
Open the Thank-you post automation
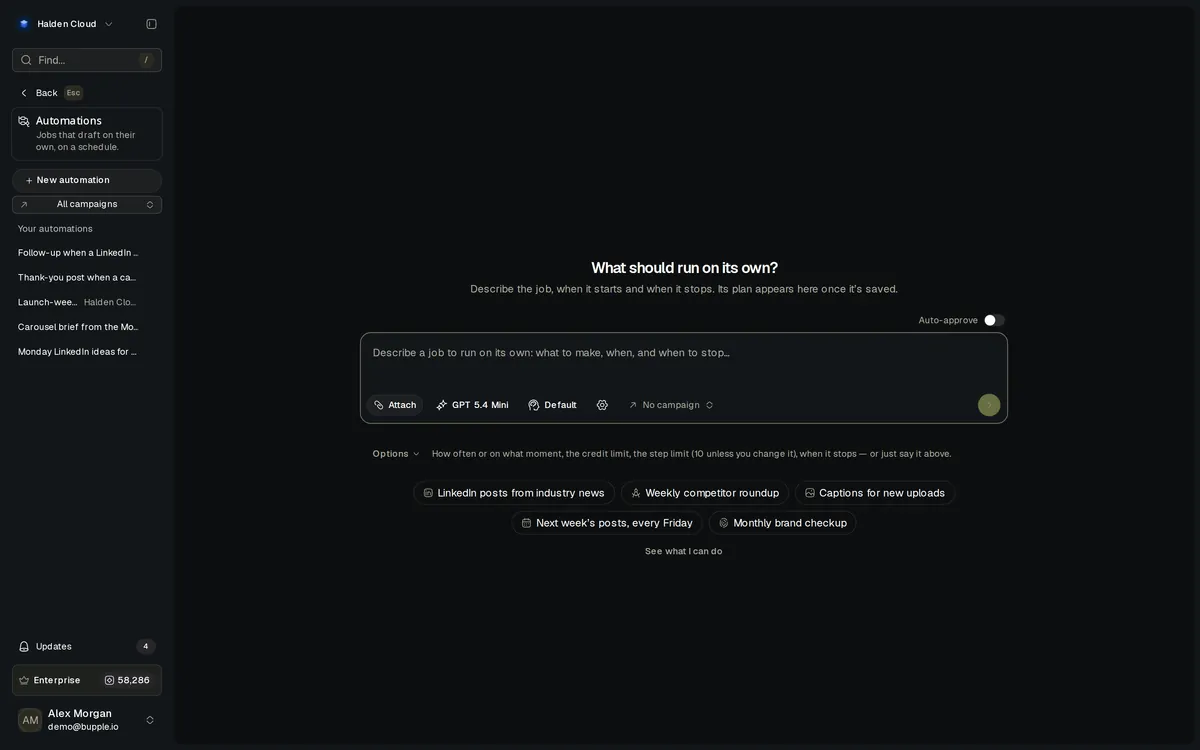(78, 278)
